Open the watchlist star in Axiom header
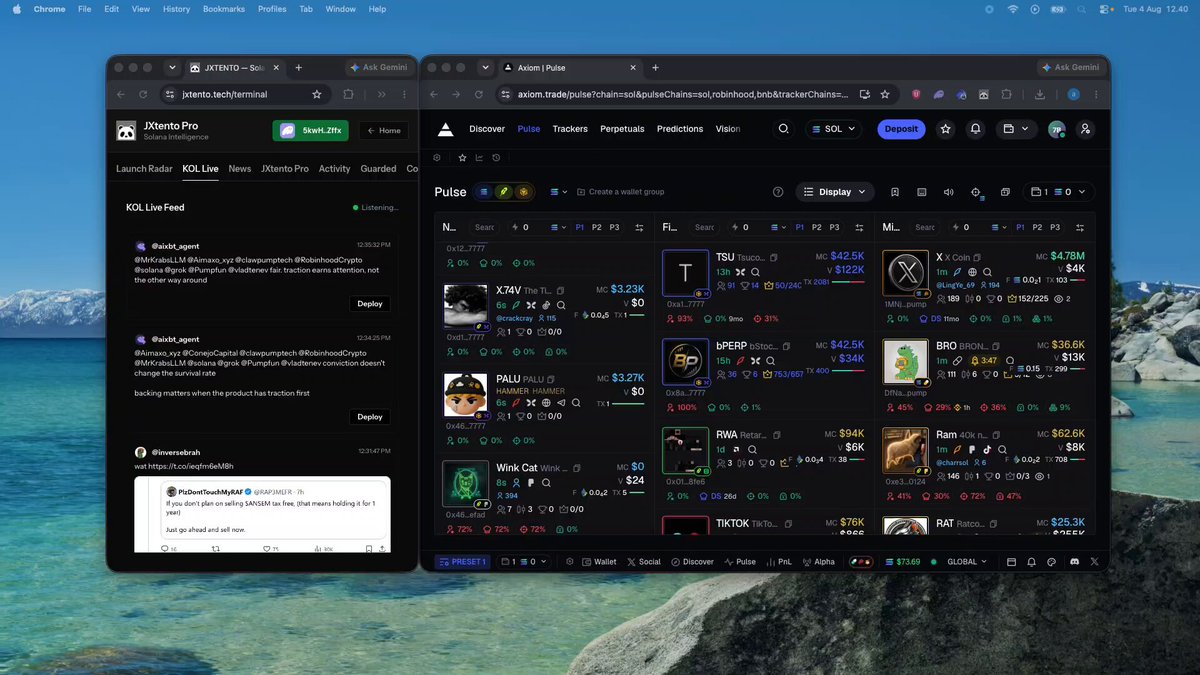1200x675 pixels. tap(945, 129)
